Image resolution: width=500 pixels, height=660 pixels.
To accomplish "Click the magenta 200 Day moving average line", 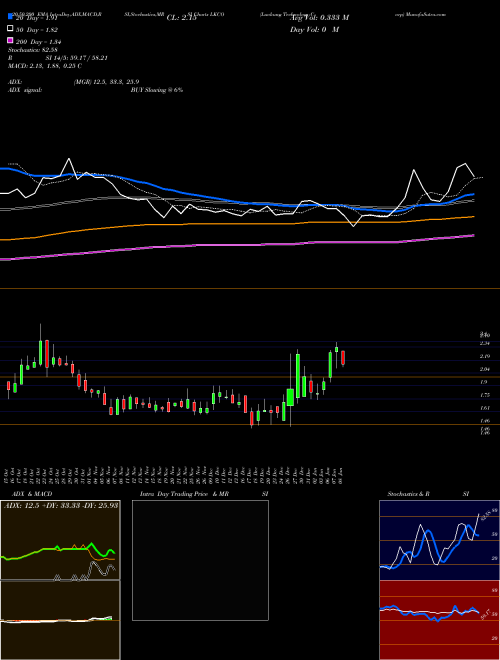I will [237, 245].
